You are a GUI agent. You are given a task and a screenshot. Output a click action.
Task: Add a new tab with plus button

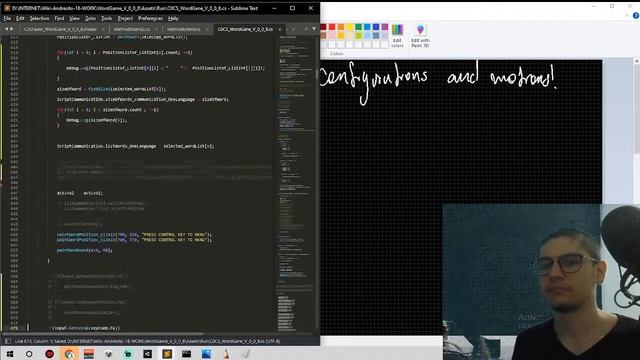pyautogui.click(x=306, y=29)
